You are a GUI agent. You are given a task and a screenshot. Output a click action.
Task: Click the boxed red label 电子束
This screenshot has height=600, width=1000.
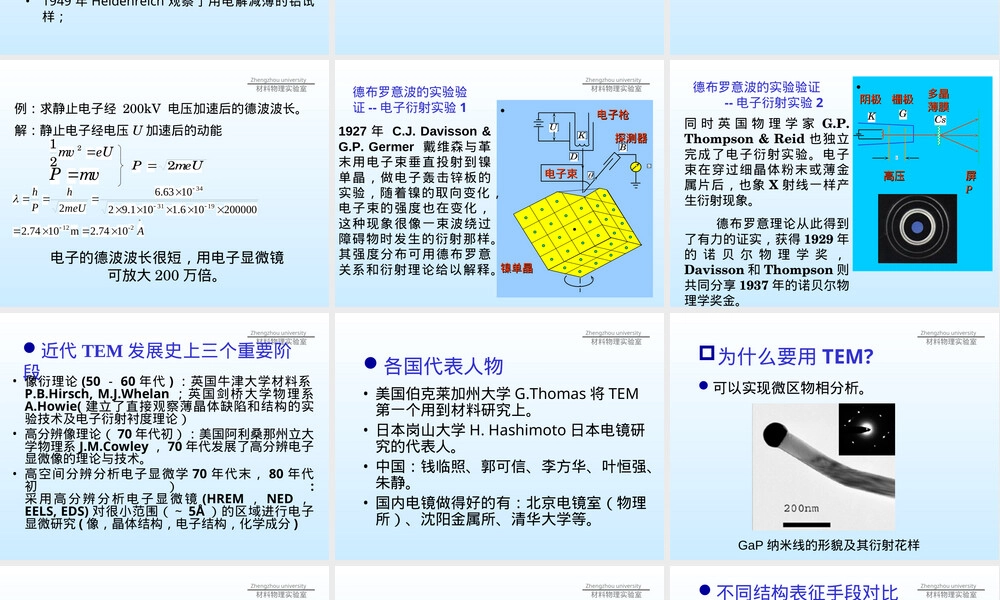point(561,173)
